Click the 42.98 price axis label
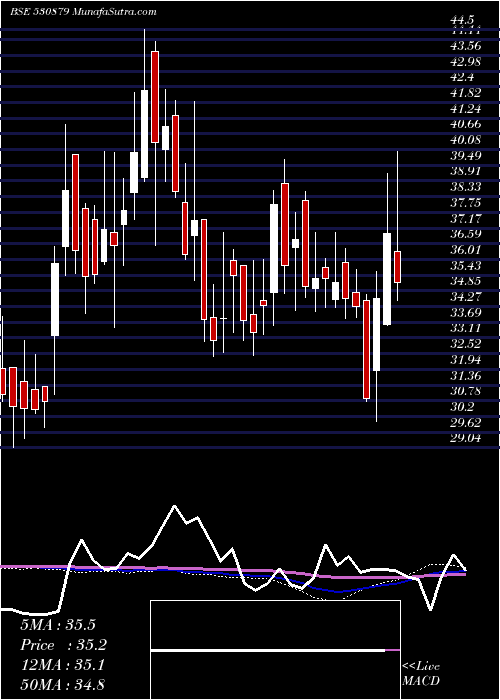Screen dimensions: 500x700 tap(465, 61)
